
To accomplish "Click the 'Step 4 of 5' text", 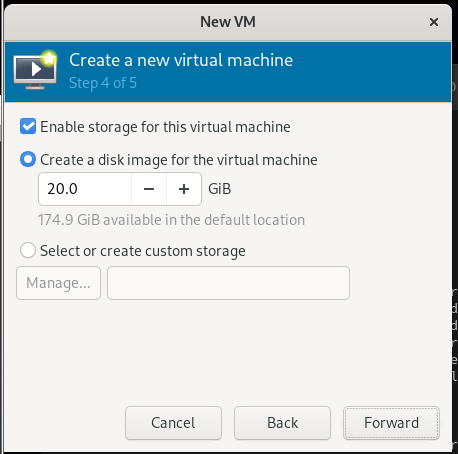I will click(103, 83).
